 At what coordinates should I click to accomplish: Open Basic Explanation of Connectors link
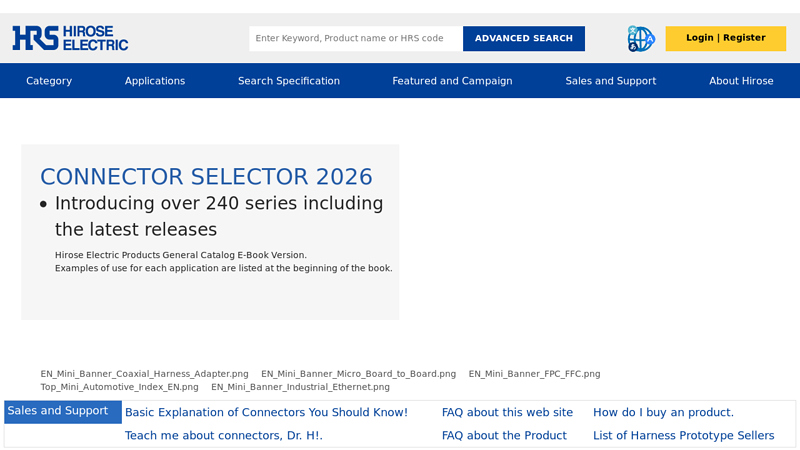[266, 412]
